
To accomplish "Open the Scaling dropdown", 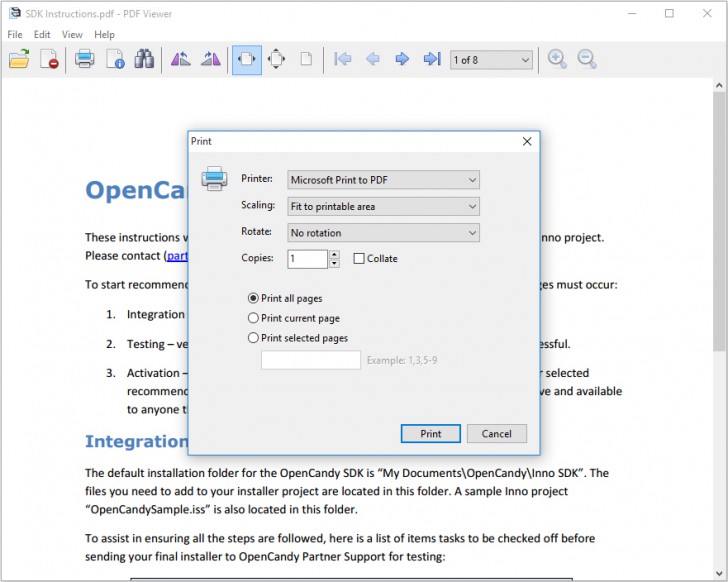I will [x=384, y=206].
